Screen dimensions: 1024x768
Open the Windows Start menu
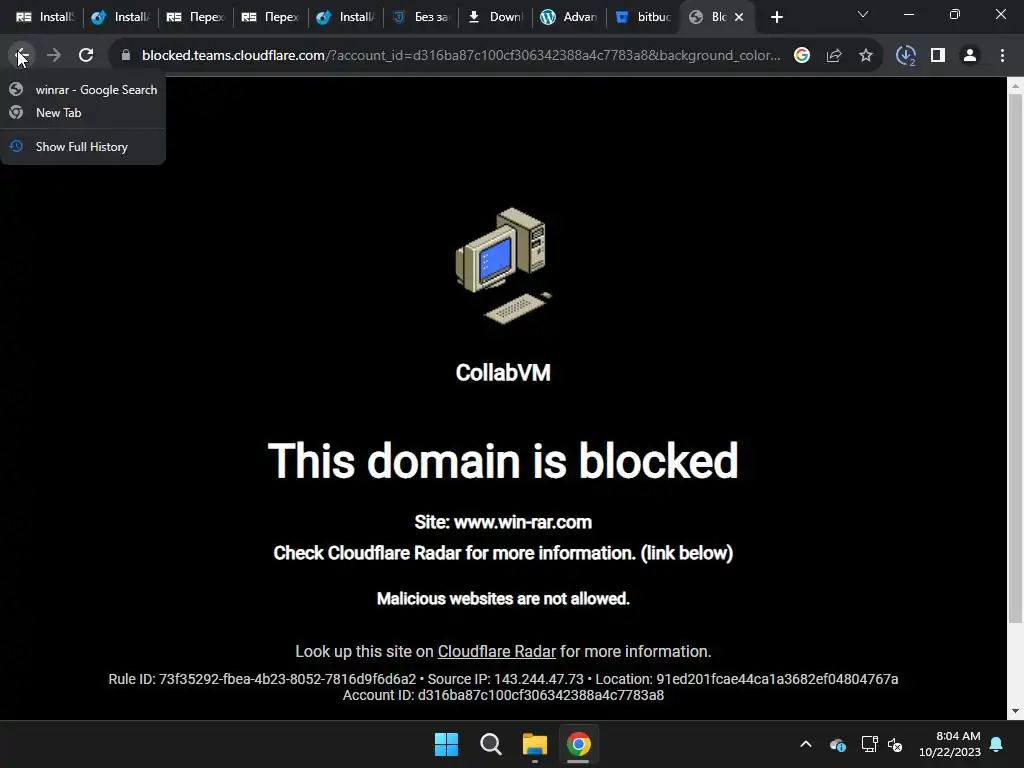pos(446,744)
